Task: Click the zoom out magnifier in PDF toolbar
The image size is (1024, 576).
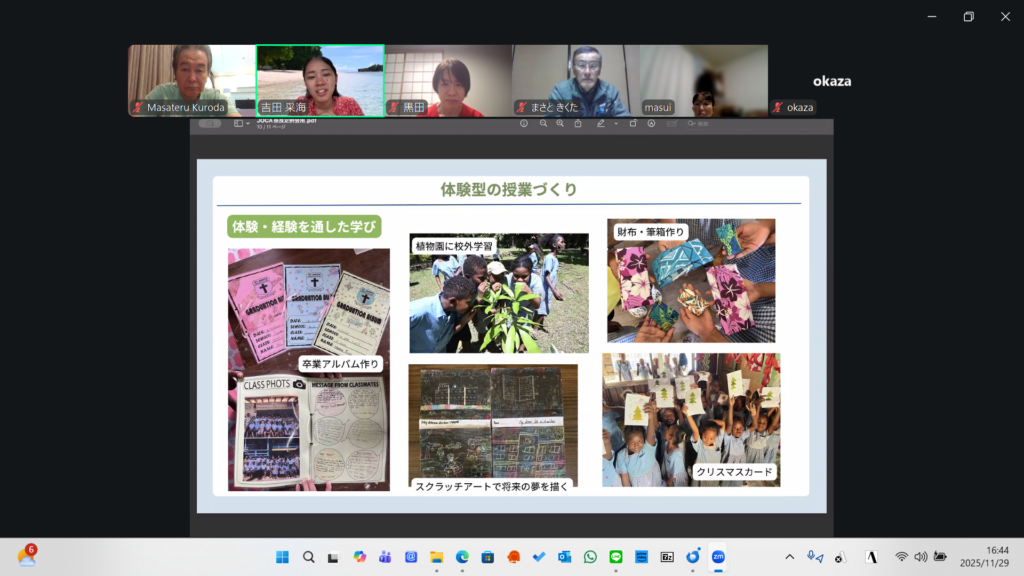Action: tap(543, 124)
